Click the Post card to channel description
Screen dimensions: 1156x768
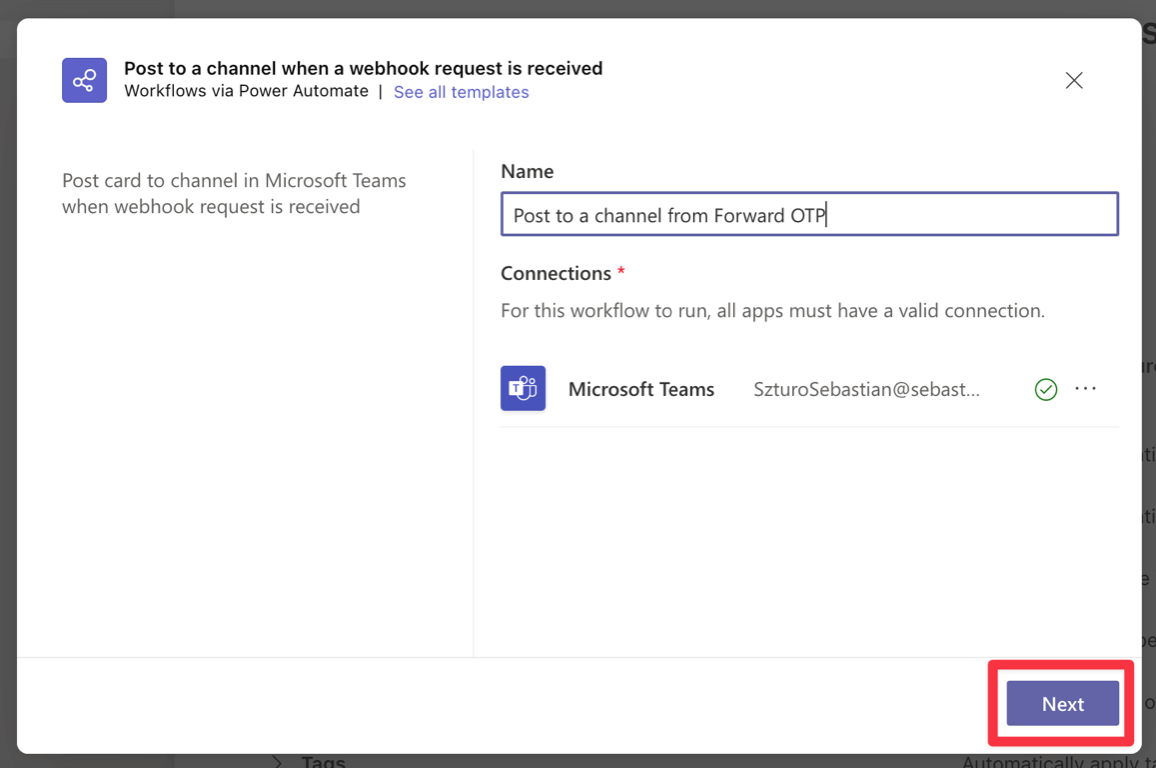234,194
